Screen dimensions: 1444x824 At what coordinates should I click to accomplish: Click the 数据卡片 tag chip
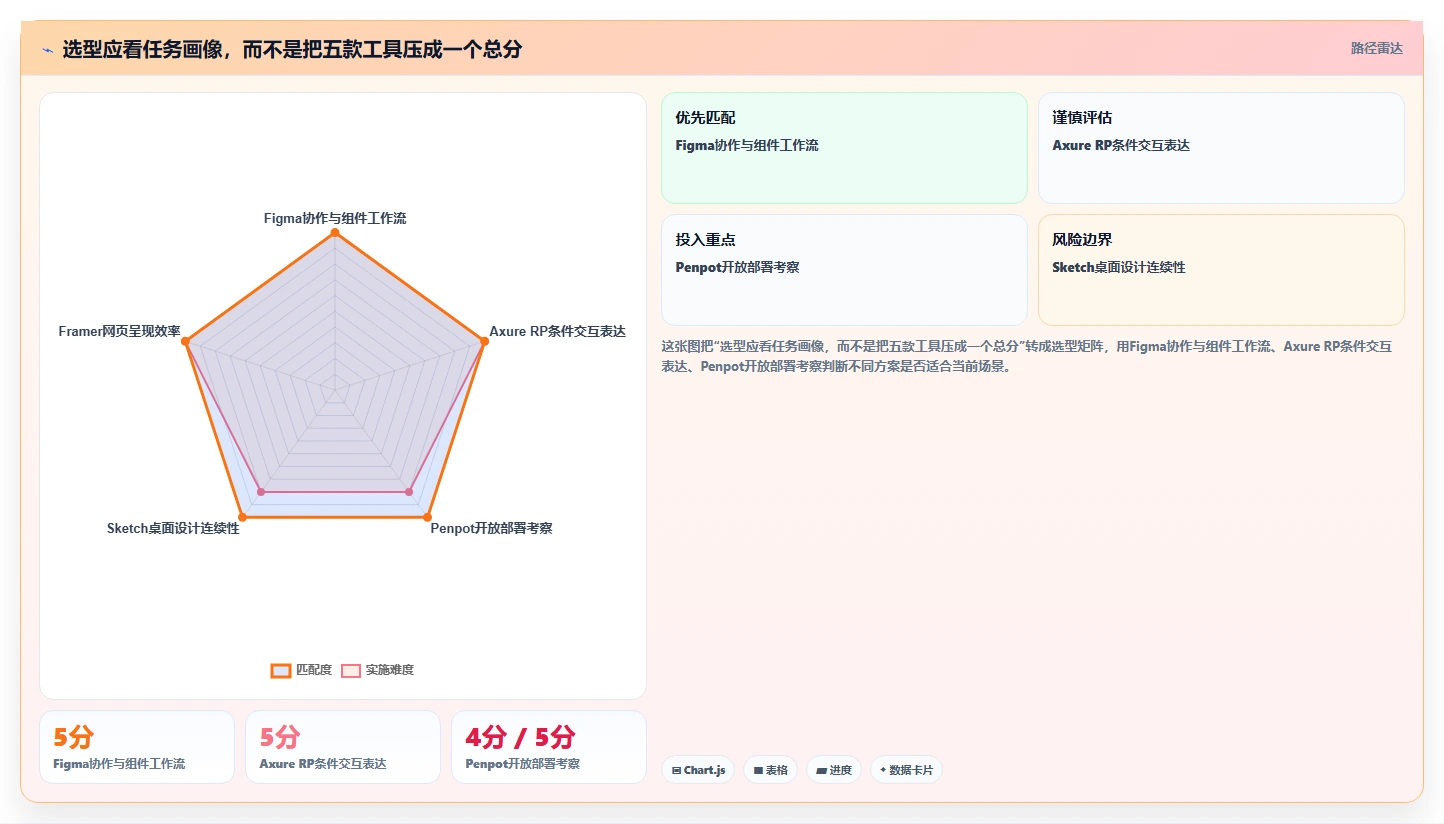[x=906, y=770]
